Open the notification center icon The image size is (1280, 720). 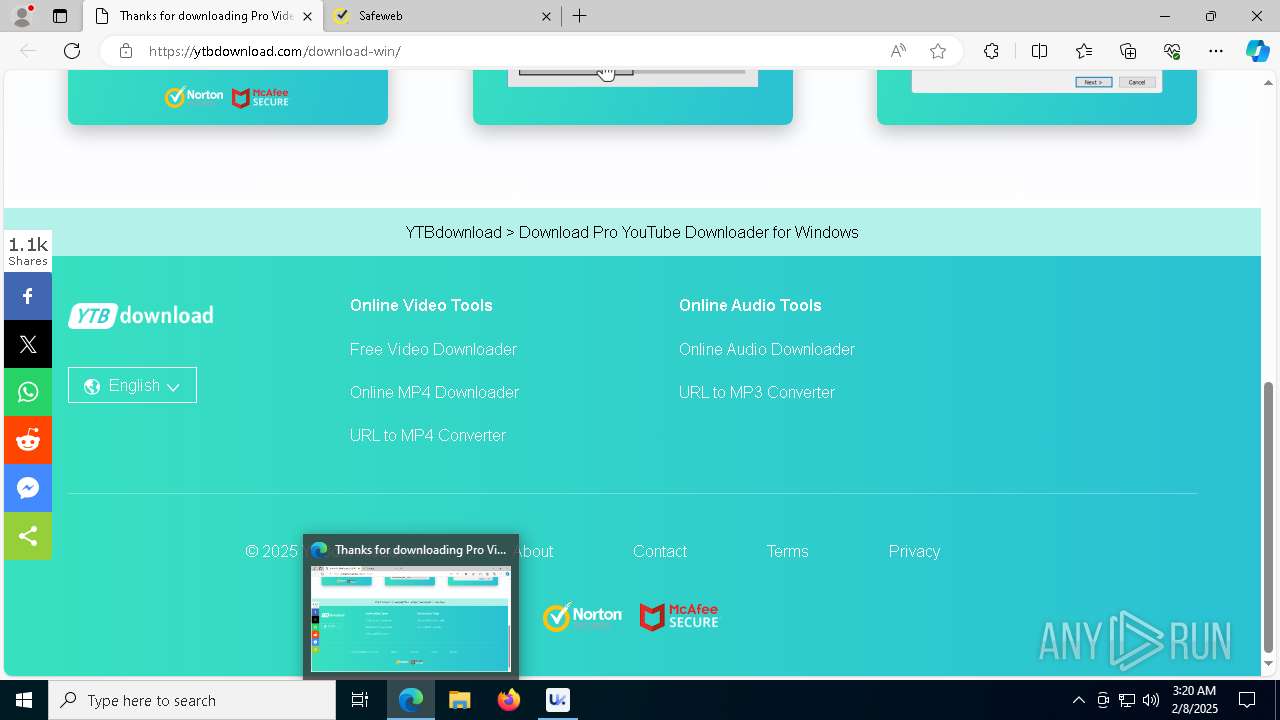1247,700
